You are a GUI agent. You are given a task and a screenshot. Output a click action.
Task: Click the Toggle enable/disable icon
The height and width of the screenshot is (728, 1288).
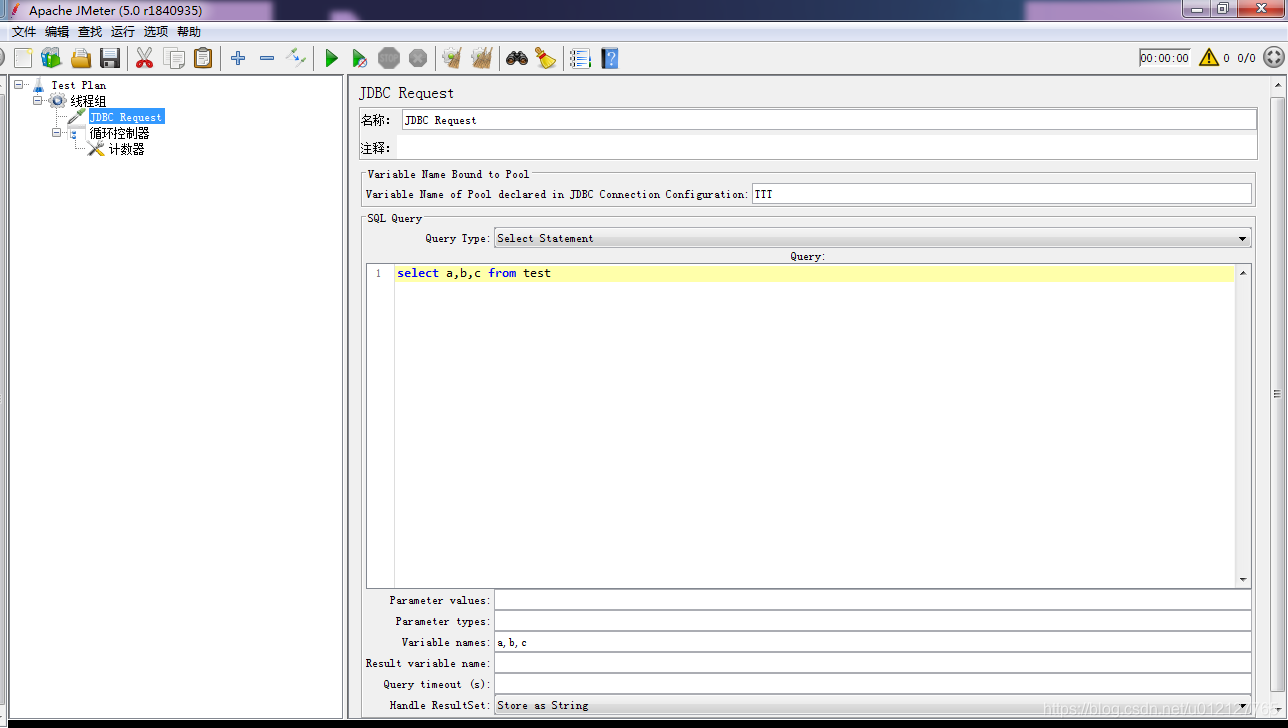296,58
